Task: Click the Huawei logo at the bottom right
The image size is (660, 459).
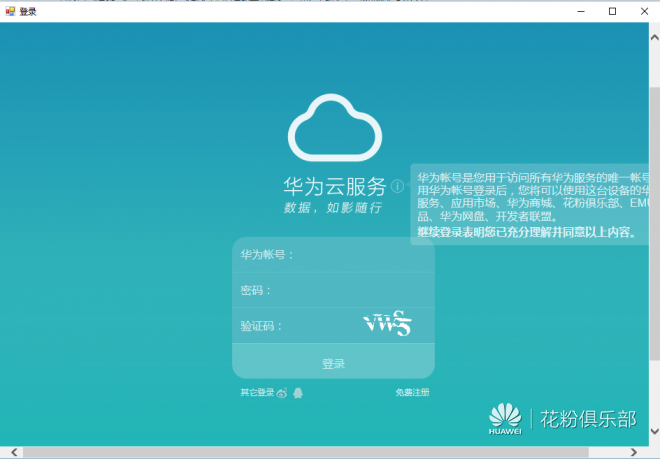Action: coord(505,419)
